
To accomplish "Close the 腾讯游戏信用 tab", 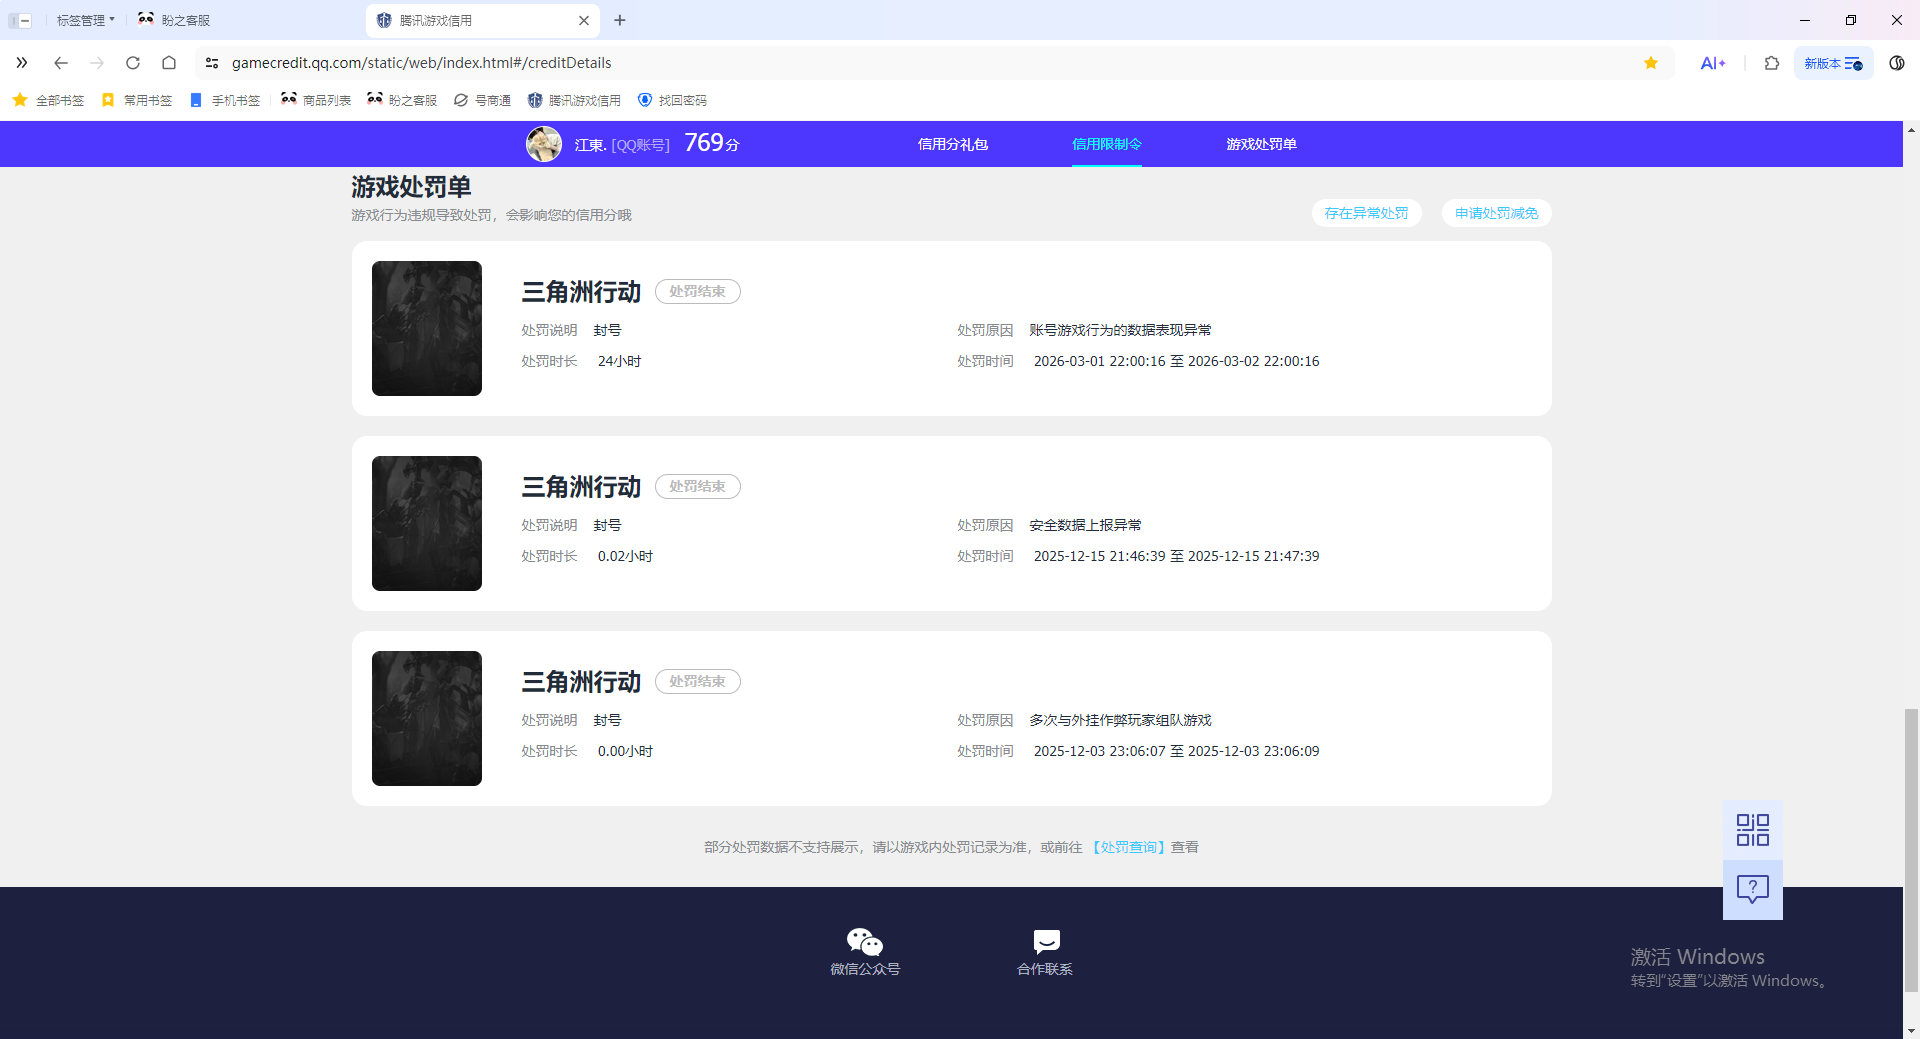I will pyautogui.click(x=584, y=20).
